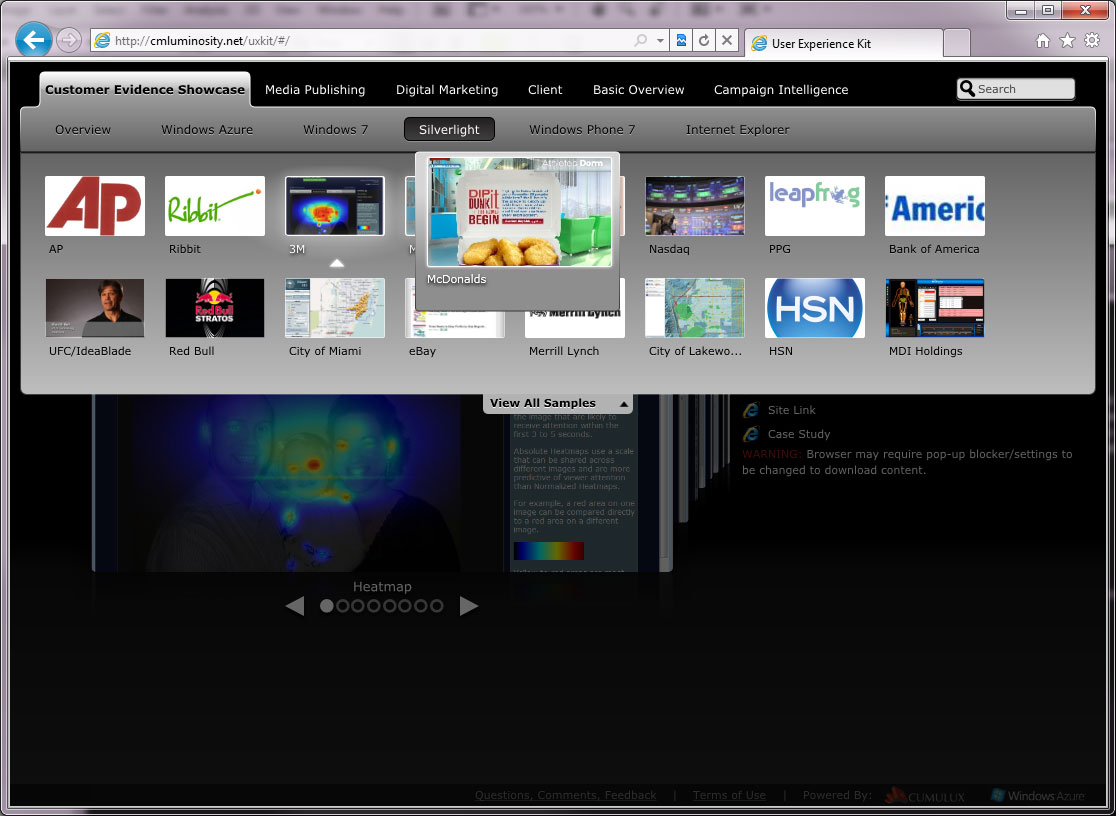Open Questions, Comments, Feedback link
Viewport: 1116px width, 816px height.
[x=566, y=795]
